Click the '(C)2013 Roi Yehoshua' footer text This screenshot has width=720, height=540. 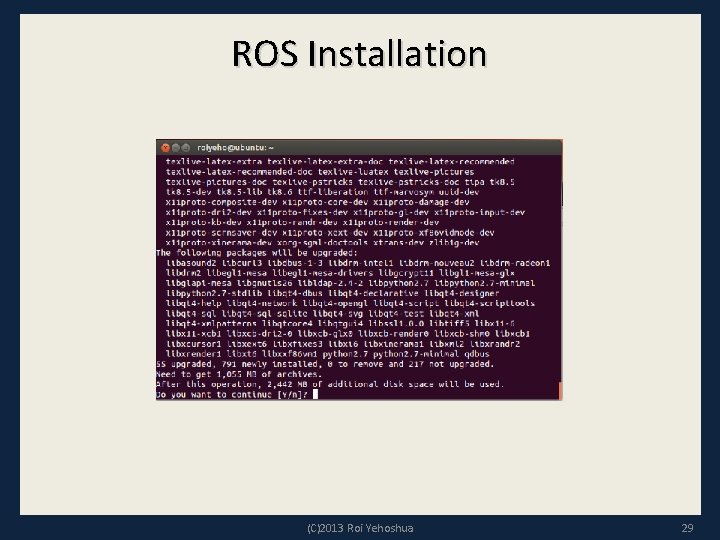pyautogui.click(x=360, y=528)
